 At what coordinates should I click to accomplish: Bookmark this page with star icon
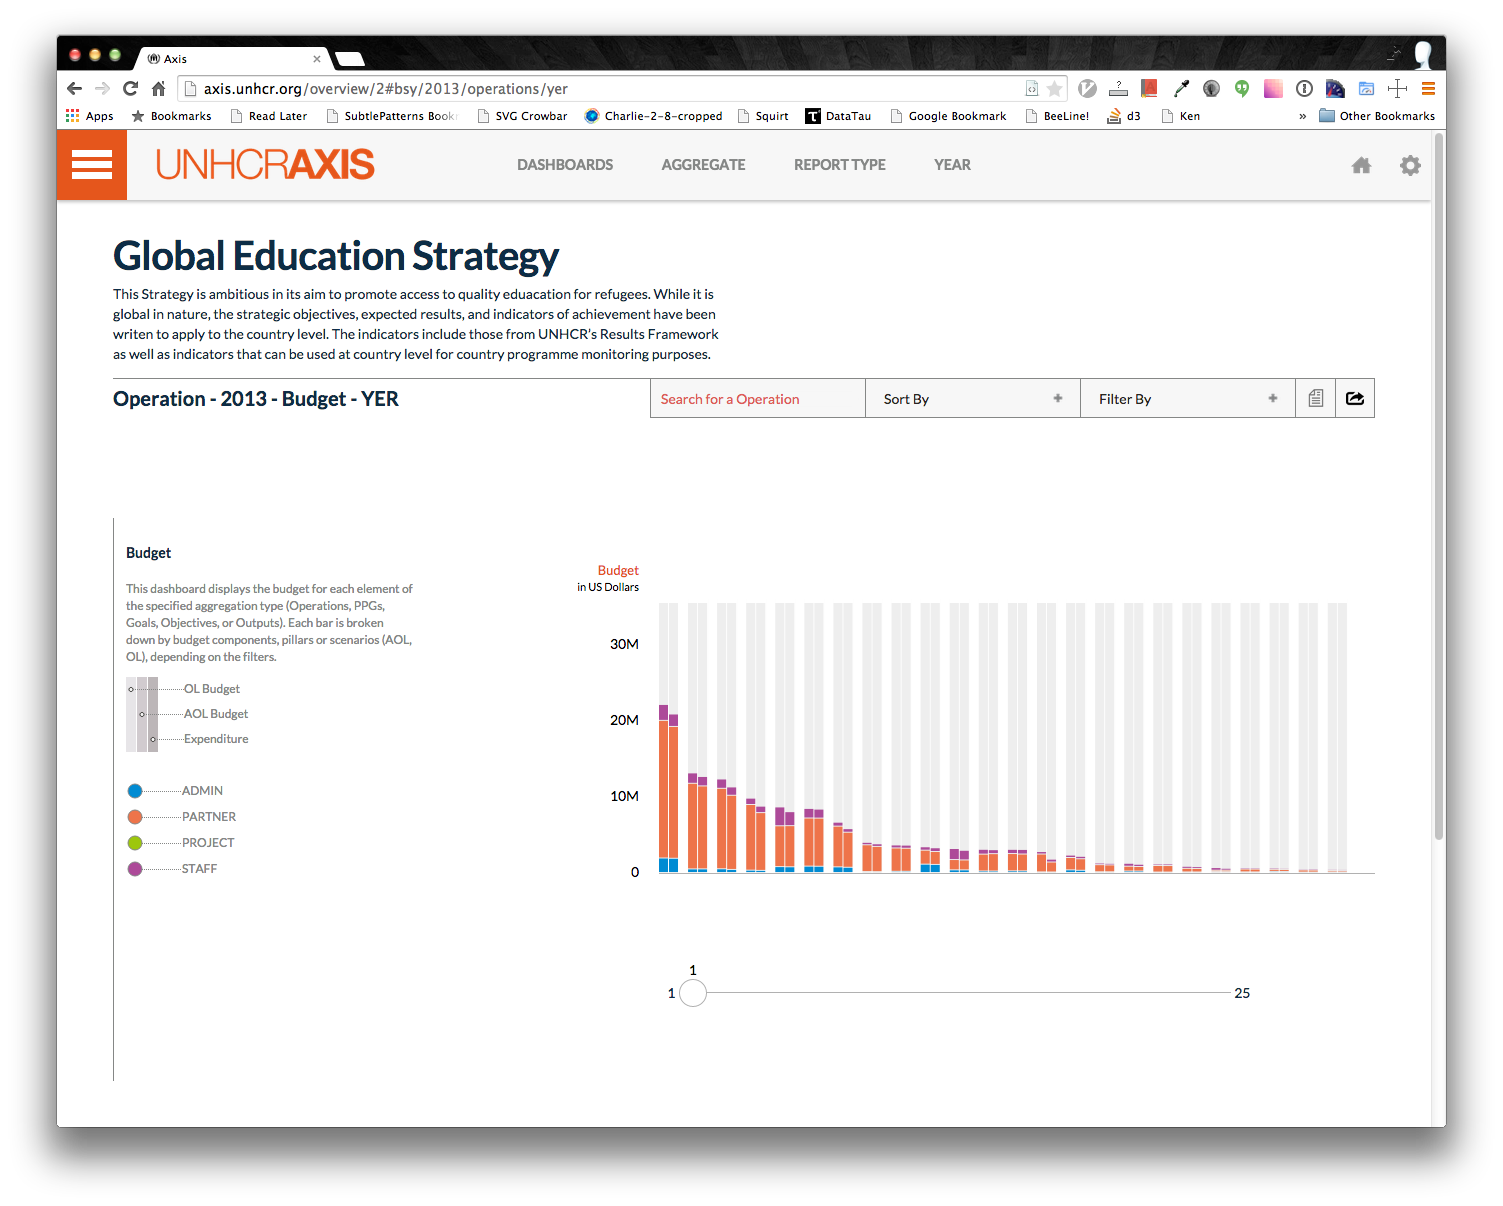click(1054, 89)
